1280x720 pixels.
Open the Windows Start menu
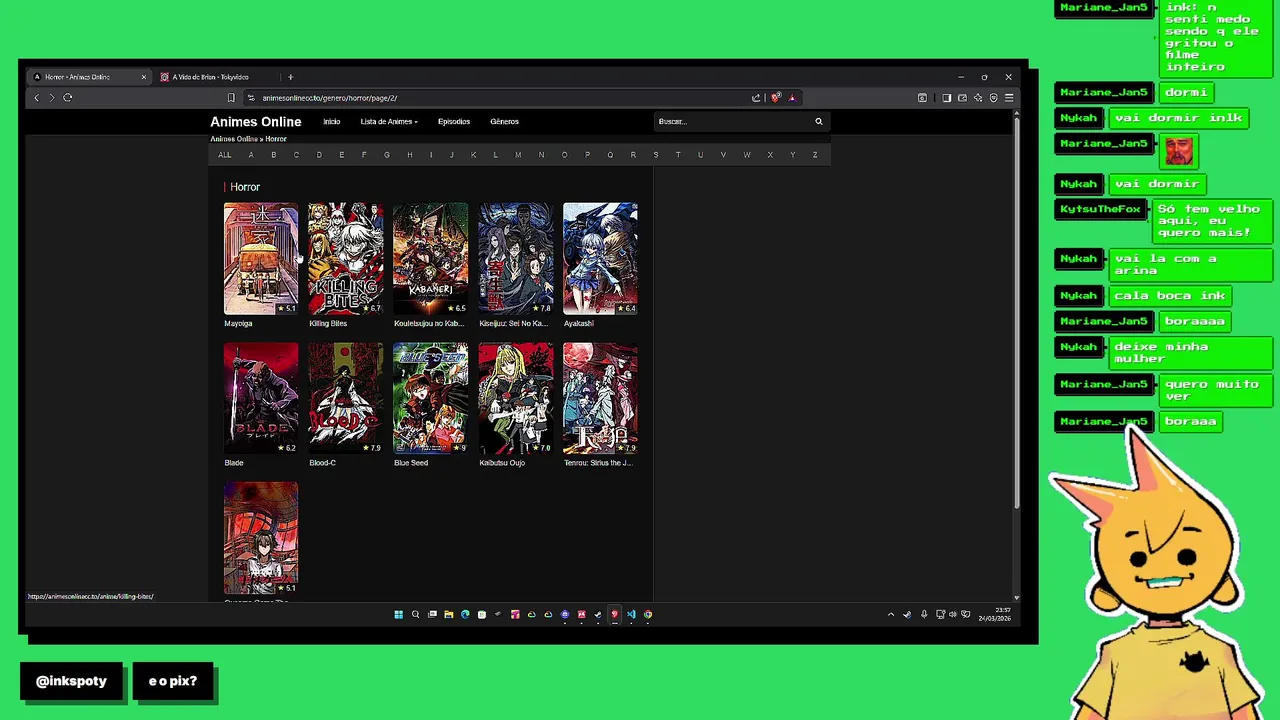point(398,614)
